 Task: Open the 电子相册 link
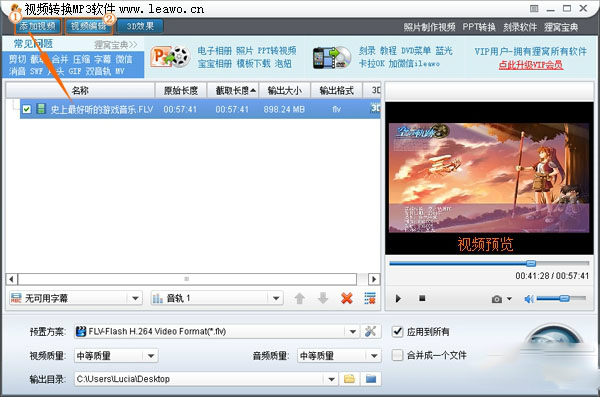tap(215, 51)
